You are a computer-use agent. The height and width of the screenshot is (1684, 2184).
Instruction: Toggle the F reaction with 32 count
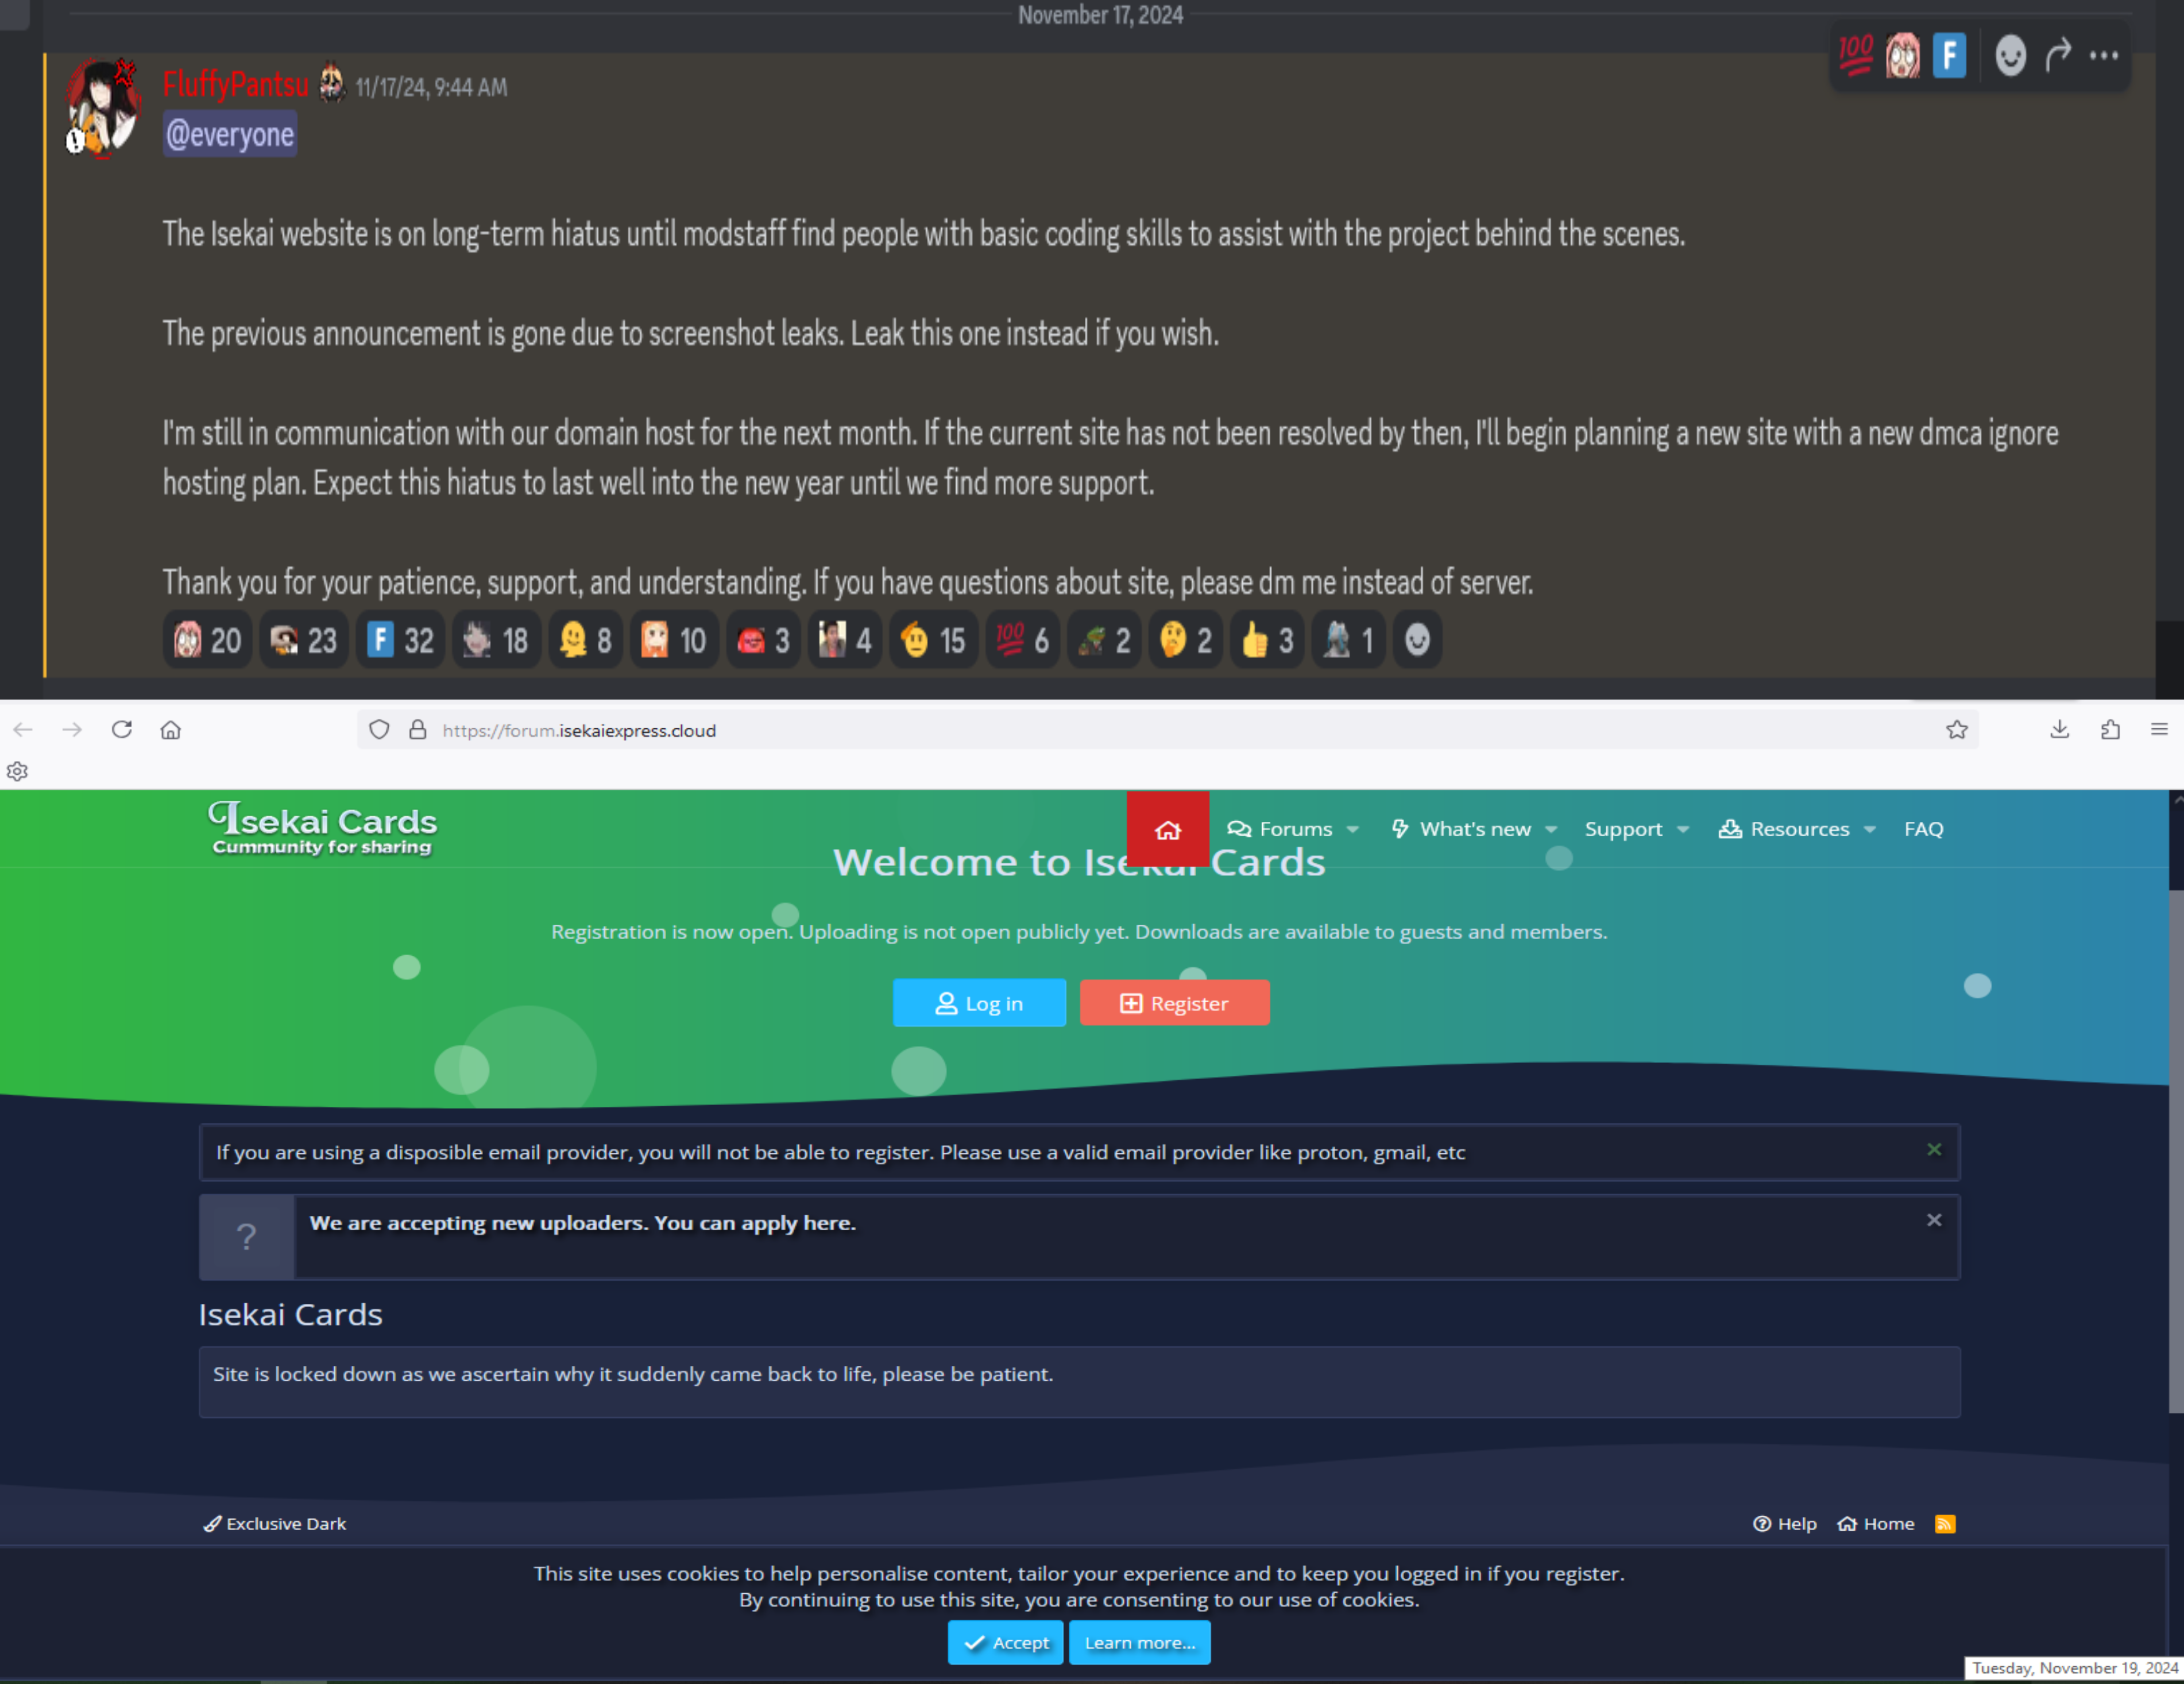399,640
